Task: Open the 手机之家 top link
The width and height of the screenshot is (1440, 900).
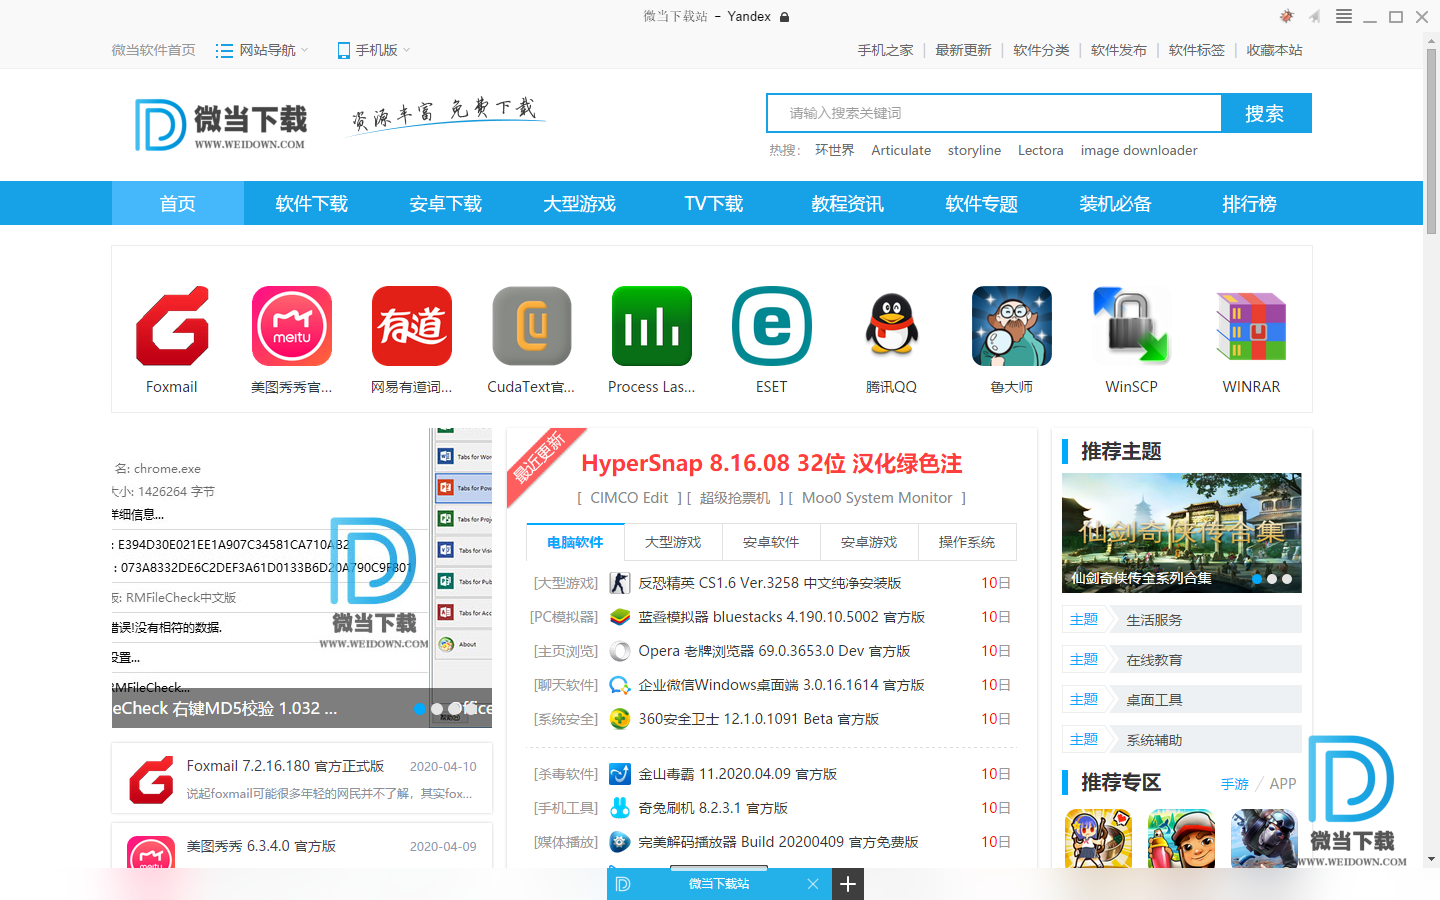Action: tap(885, 50)
